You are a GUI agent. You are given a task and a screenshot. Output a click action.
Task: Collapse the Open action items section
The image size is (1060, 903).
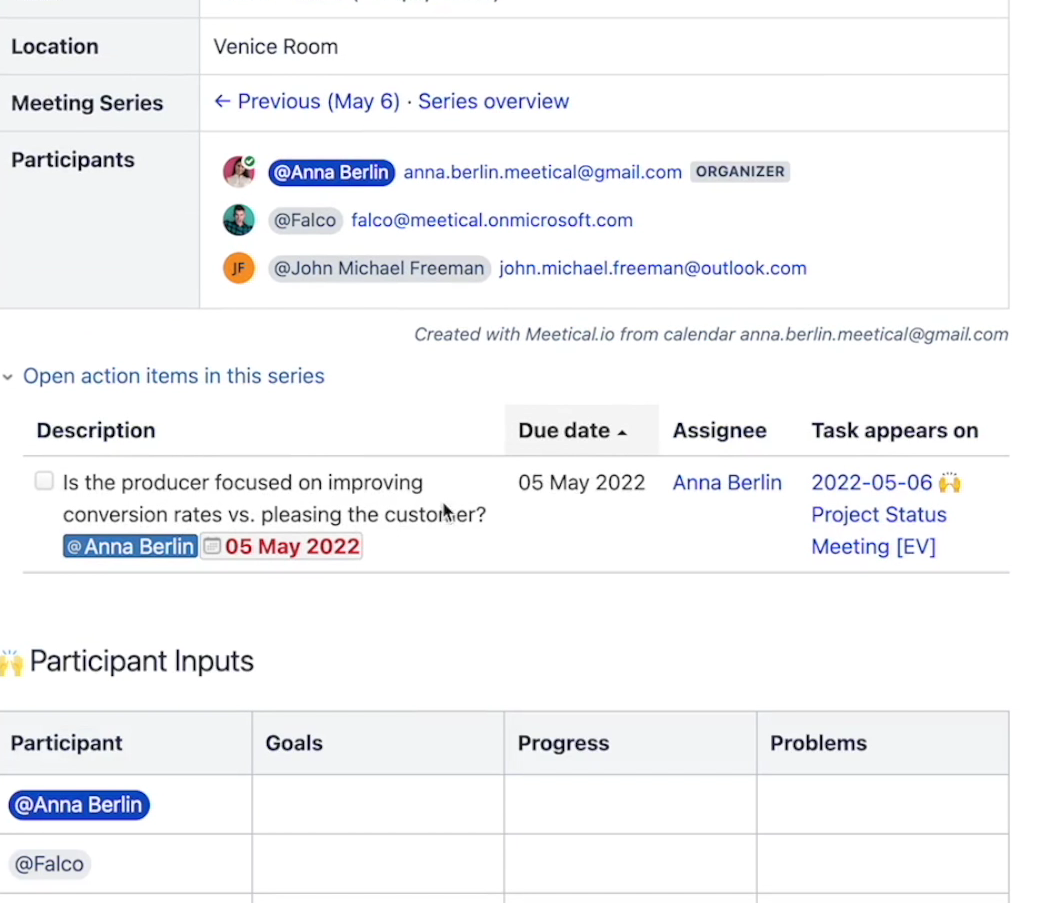9,377
